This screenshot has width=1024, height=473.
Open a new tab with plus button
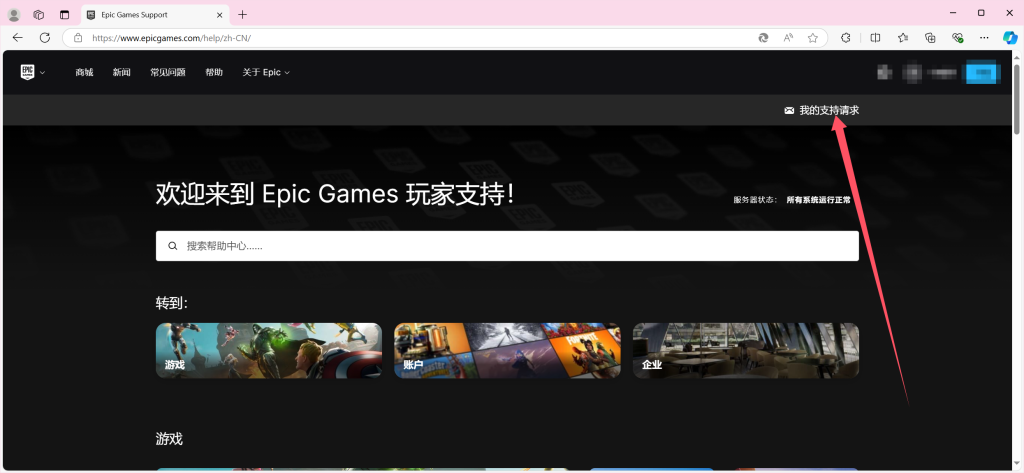[242, 14]
